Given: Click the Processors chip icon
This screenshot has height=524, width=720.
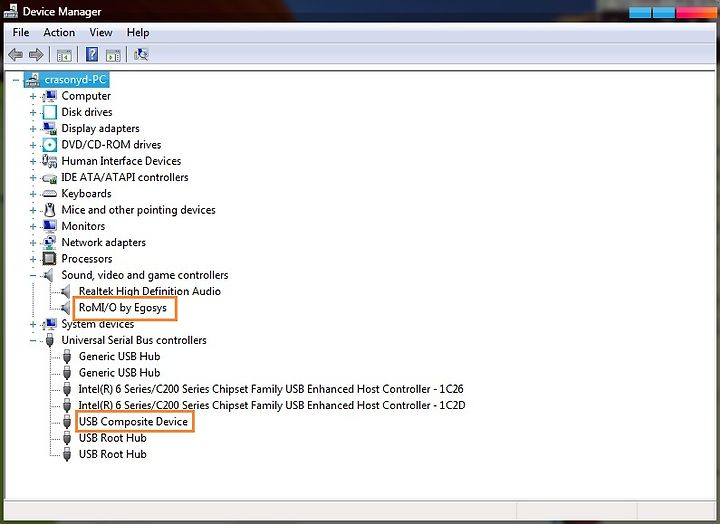Looking at the screenshot, I should pos(50,259).
